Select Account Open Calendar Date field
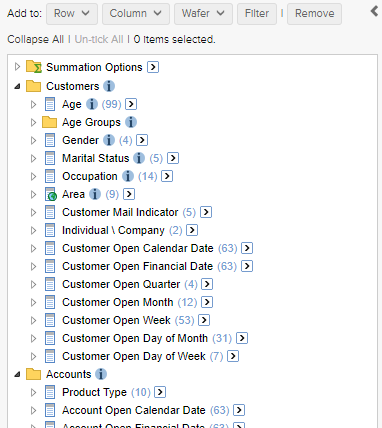The width and height of the screenshot is (382, 428). [x=134, y=410]
